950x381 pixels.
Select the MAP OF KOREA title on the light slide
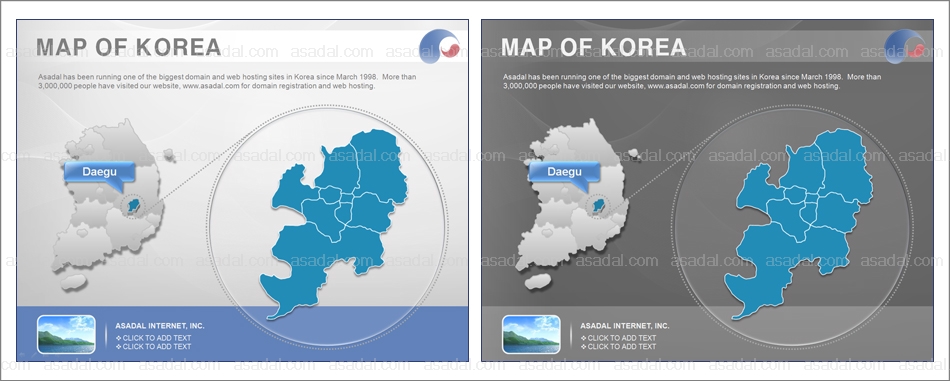128,47
